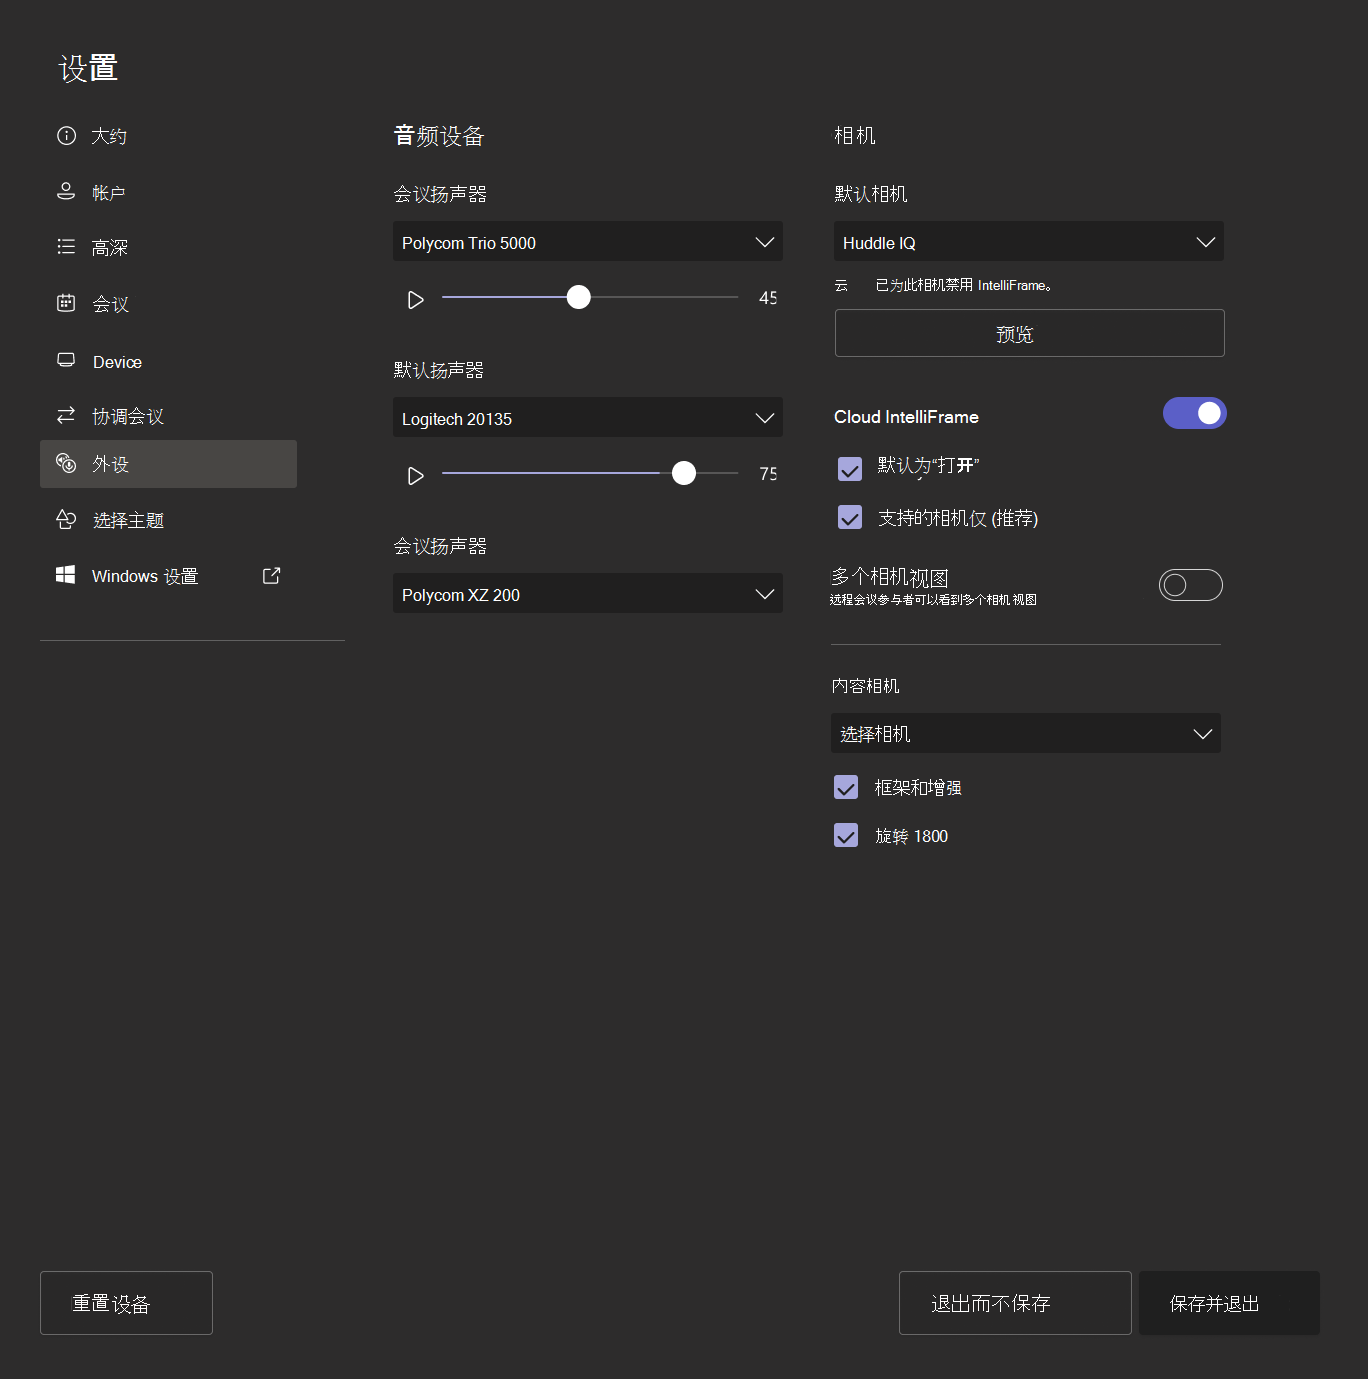Play test sound for Logitech 20135

416,476
